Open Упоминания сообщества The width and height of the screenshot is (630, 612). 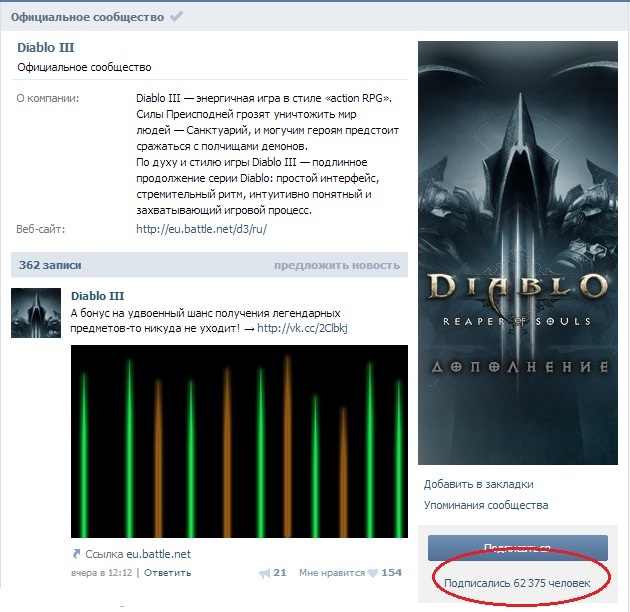click(486, 505)
